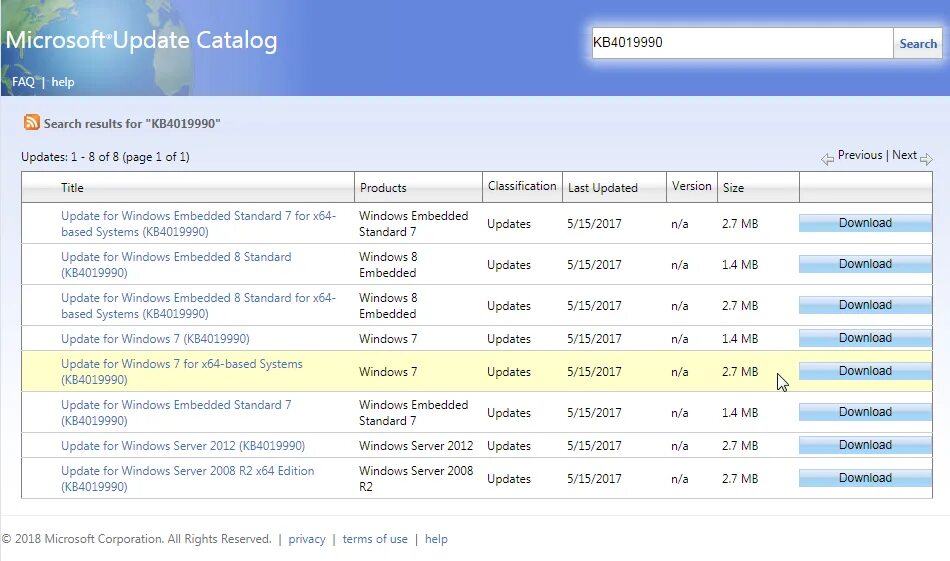Download Windows Embedded 8 Standard x64 update
The height and width of the screenshot is (561, 950).
865,305
